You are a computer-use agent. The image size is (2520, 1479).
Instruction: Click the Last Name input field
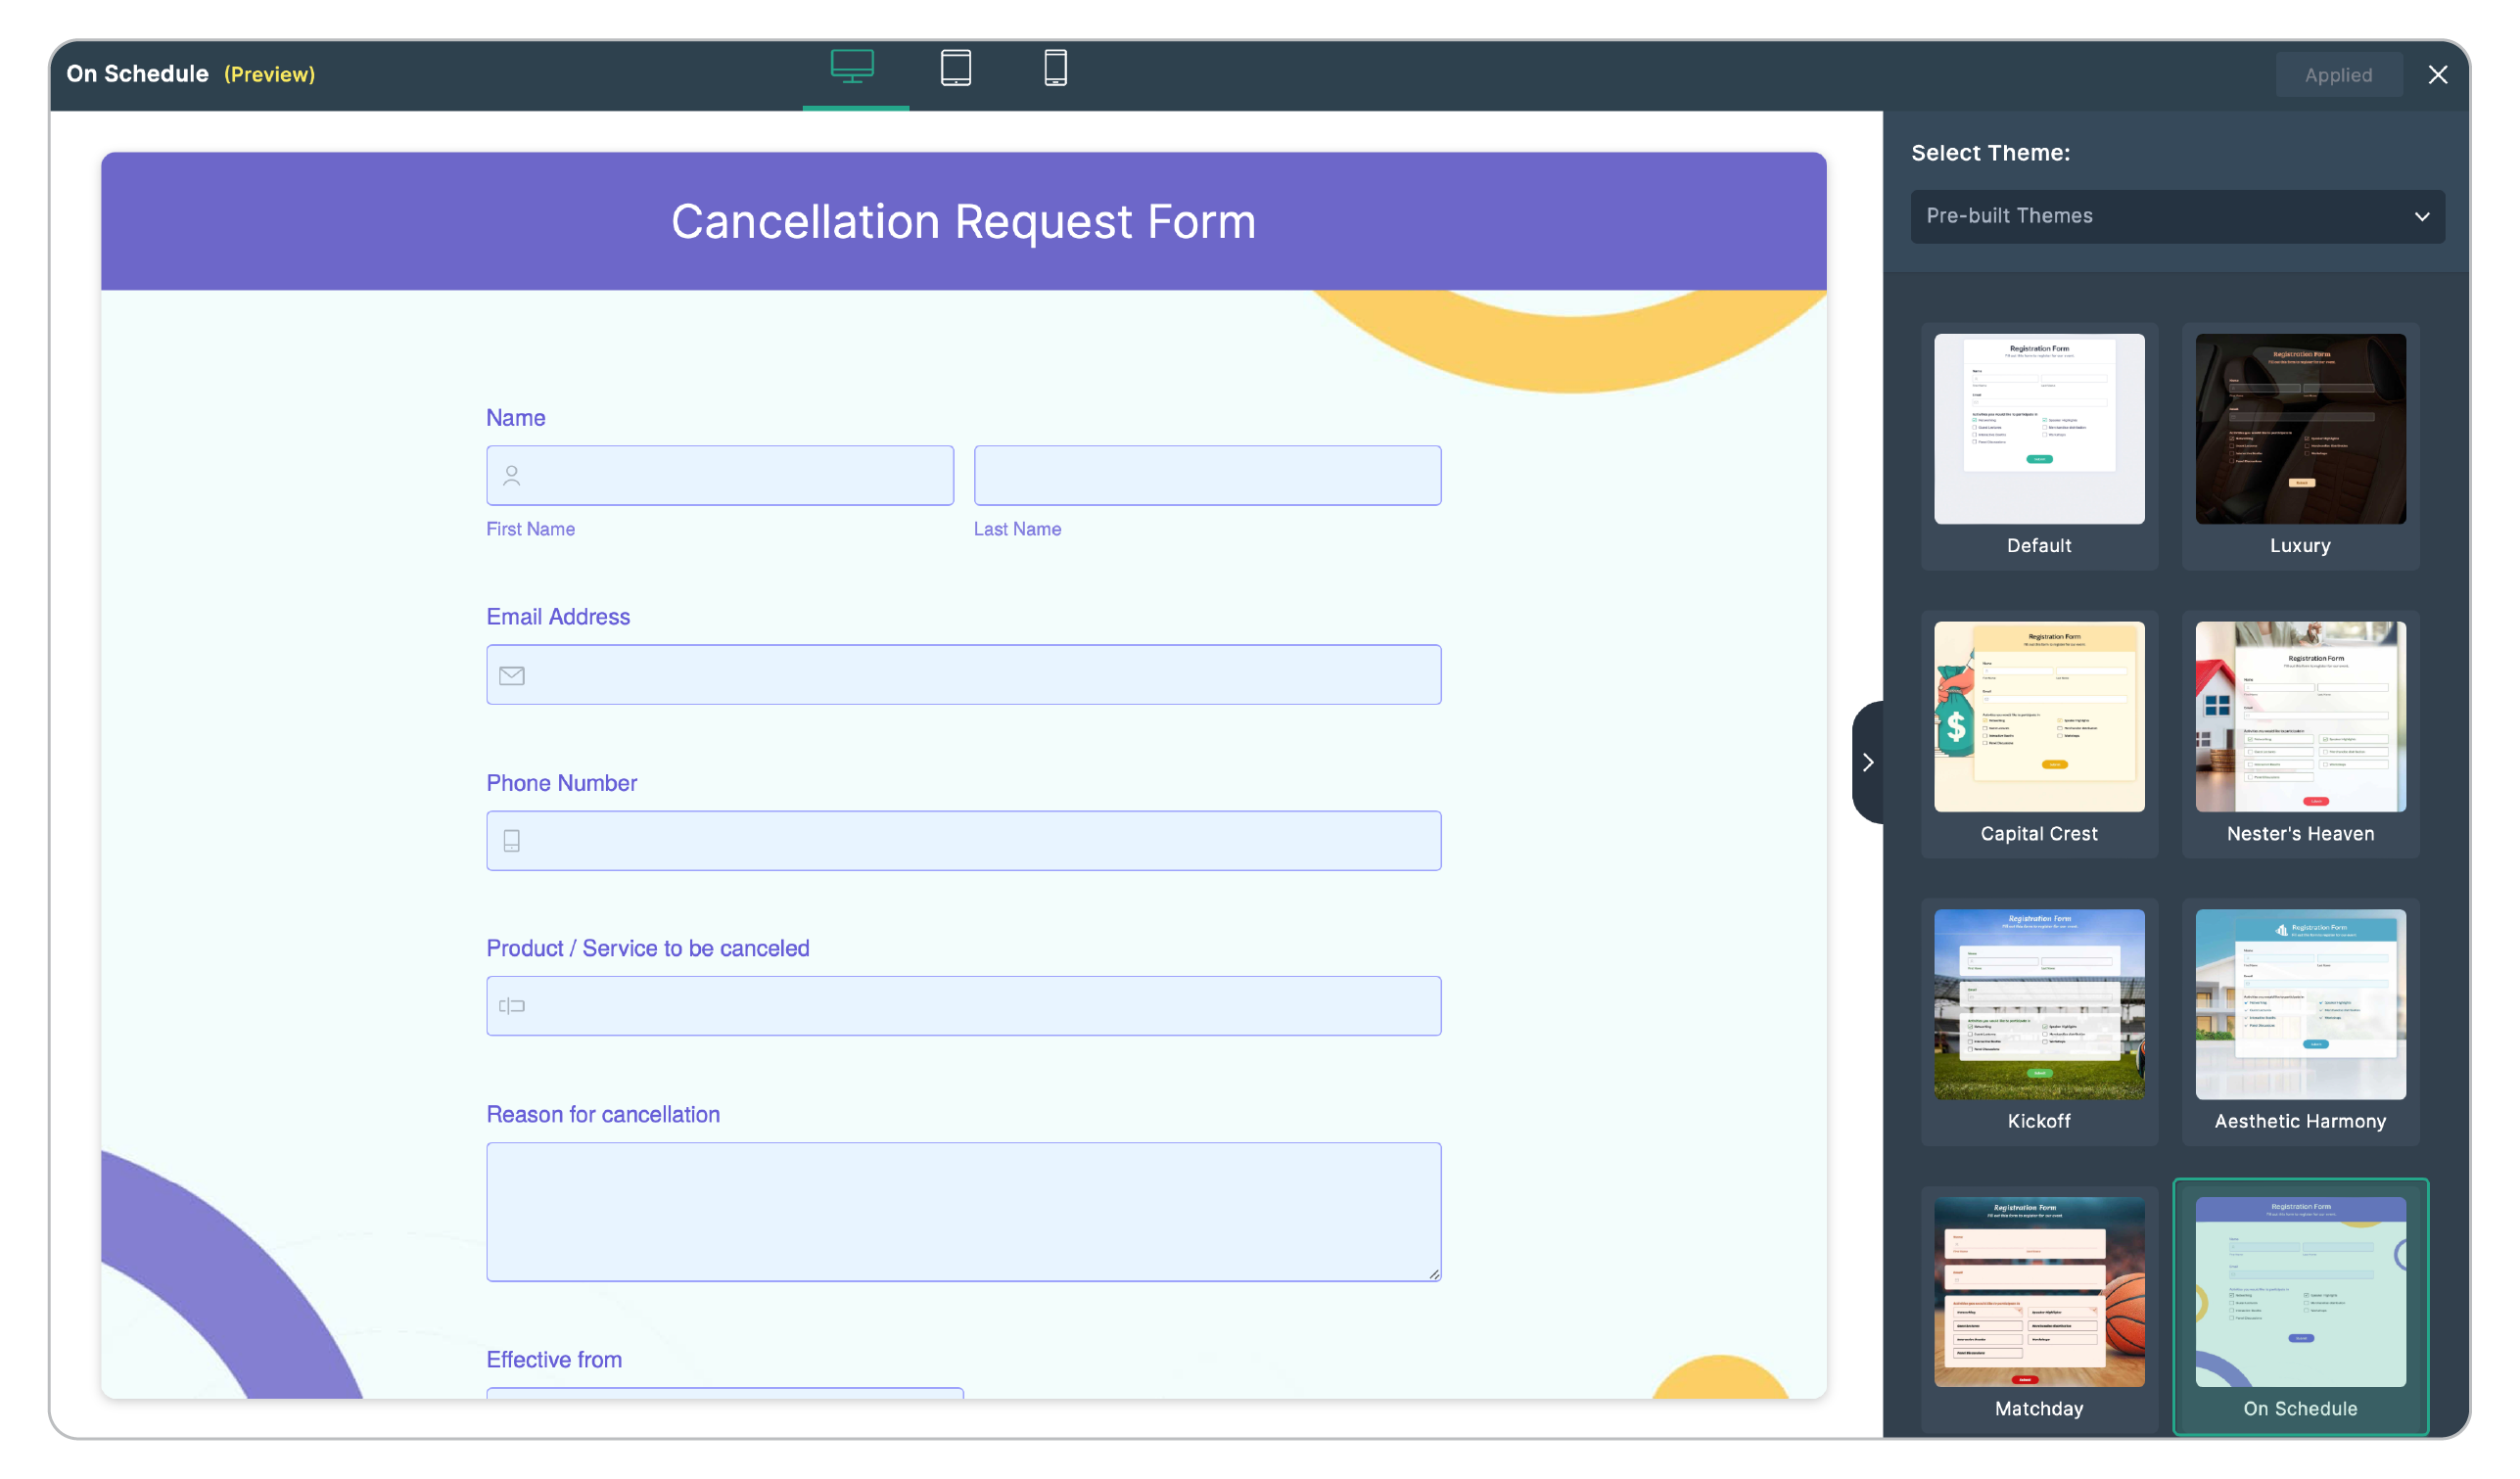1207,476
